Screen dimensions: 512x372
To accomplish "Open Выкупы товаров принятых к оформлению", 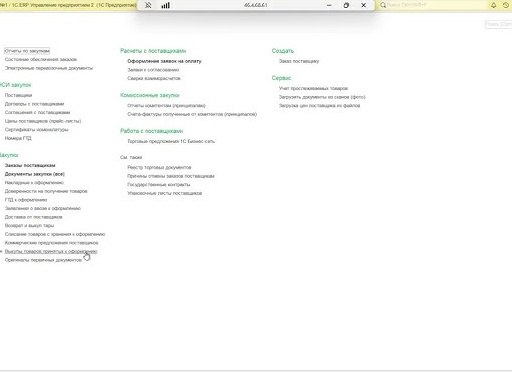I will pos(51,251).
